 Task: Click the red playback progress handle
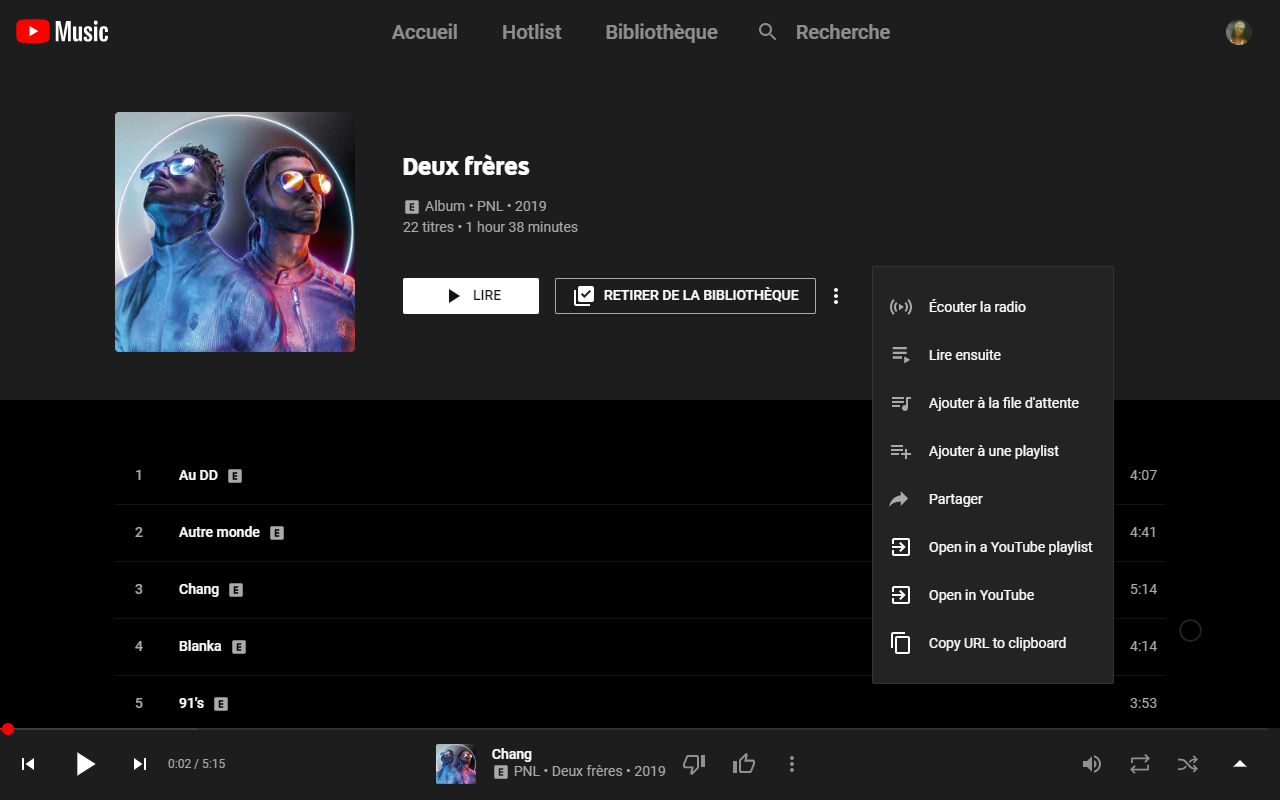[8, 730]
